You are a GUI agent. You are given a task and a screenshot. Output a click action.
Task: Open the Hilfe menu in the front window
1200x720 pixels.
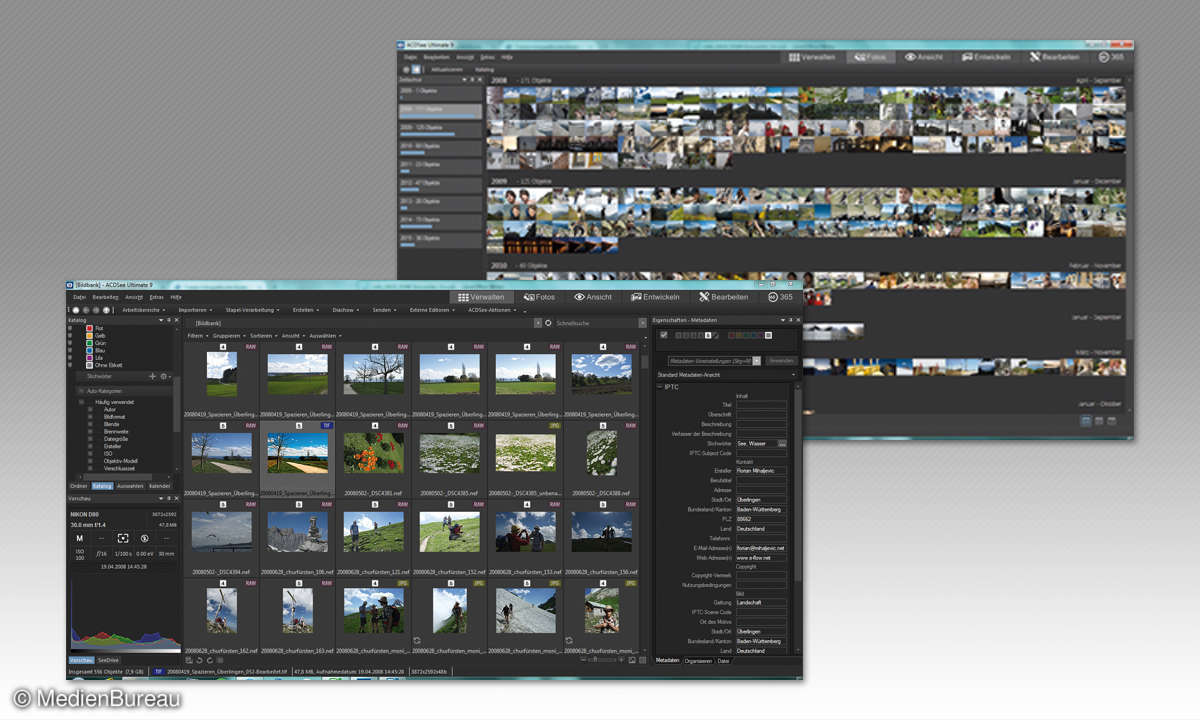point(176,297)
